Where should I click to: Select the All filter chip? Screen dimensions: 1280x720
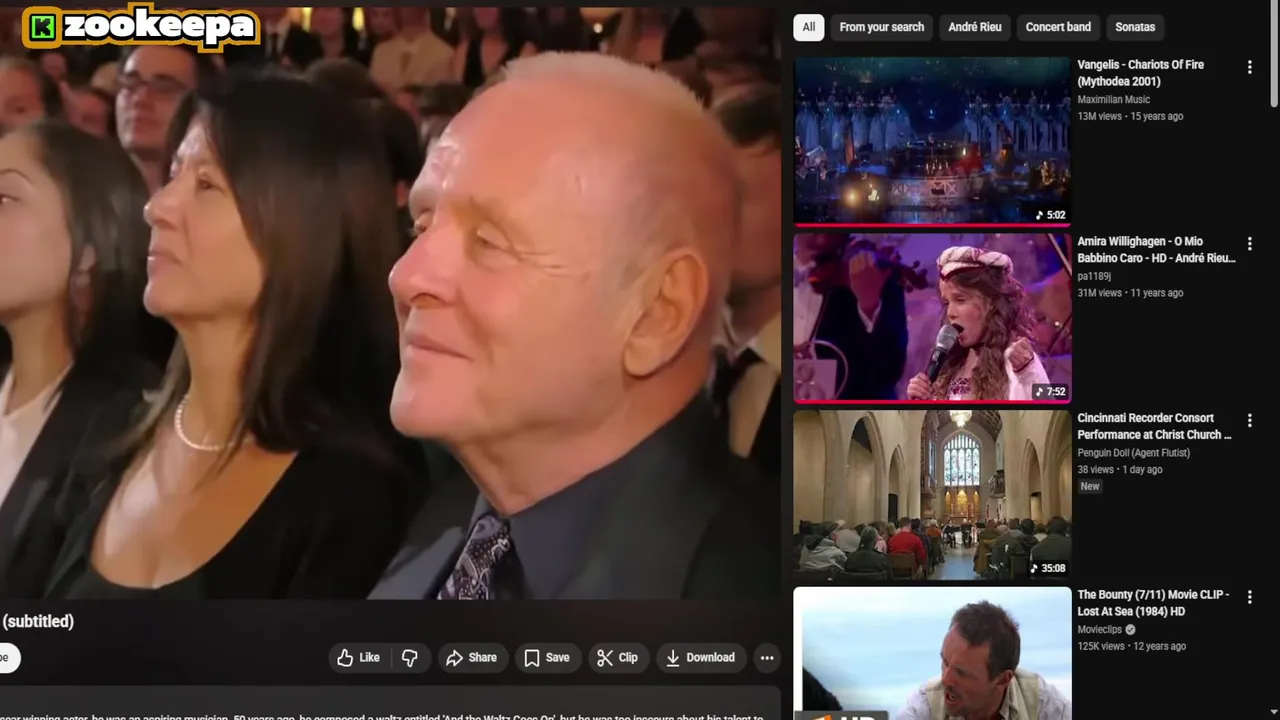point(808,27)
